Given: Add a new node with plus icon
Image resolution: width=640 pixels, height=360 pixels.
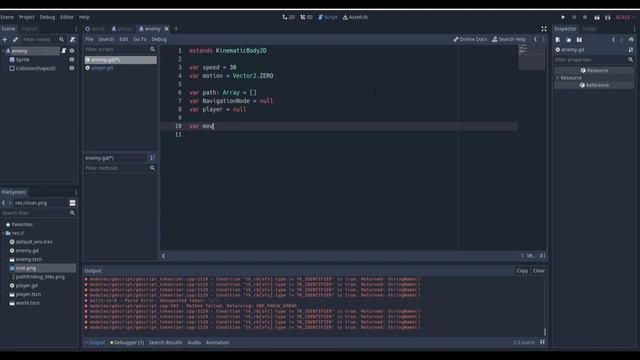Looking at the screenshot, I should point(5,40).
